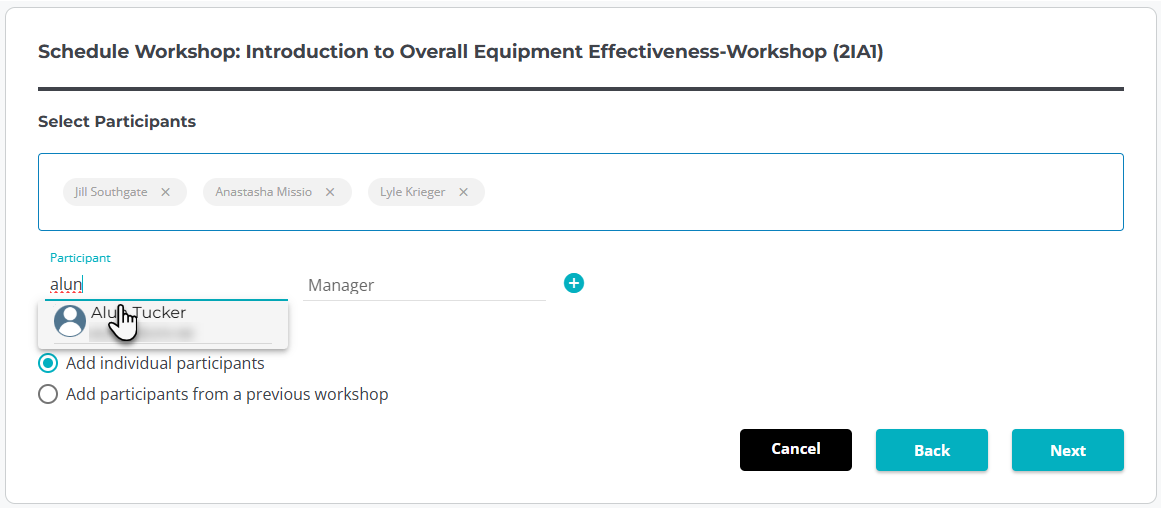The height and width of the screenshot is (508, 1161).
Task: Select Add individual participants radio
Action: click(x=48, y=364)
